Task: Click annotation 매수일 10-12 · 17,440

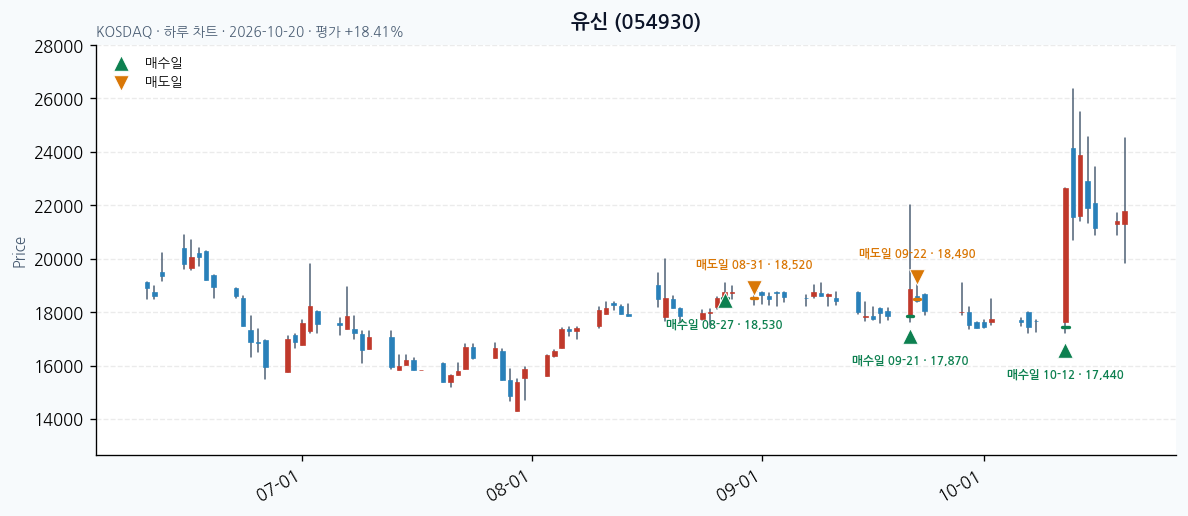Action: click(1065, 374)
